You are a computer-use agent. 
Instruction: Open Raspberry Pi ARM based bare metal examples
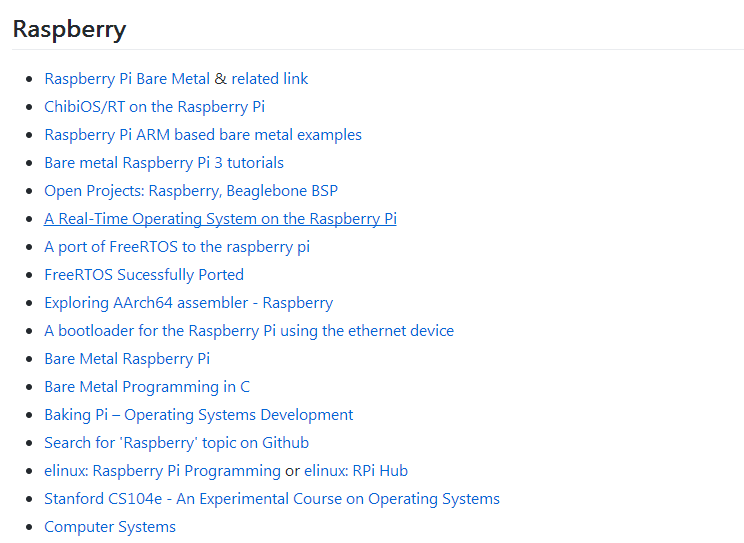tap(203, 135)
